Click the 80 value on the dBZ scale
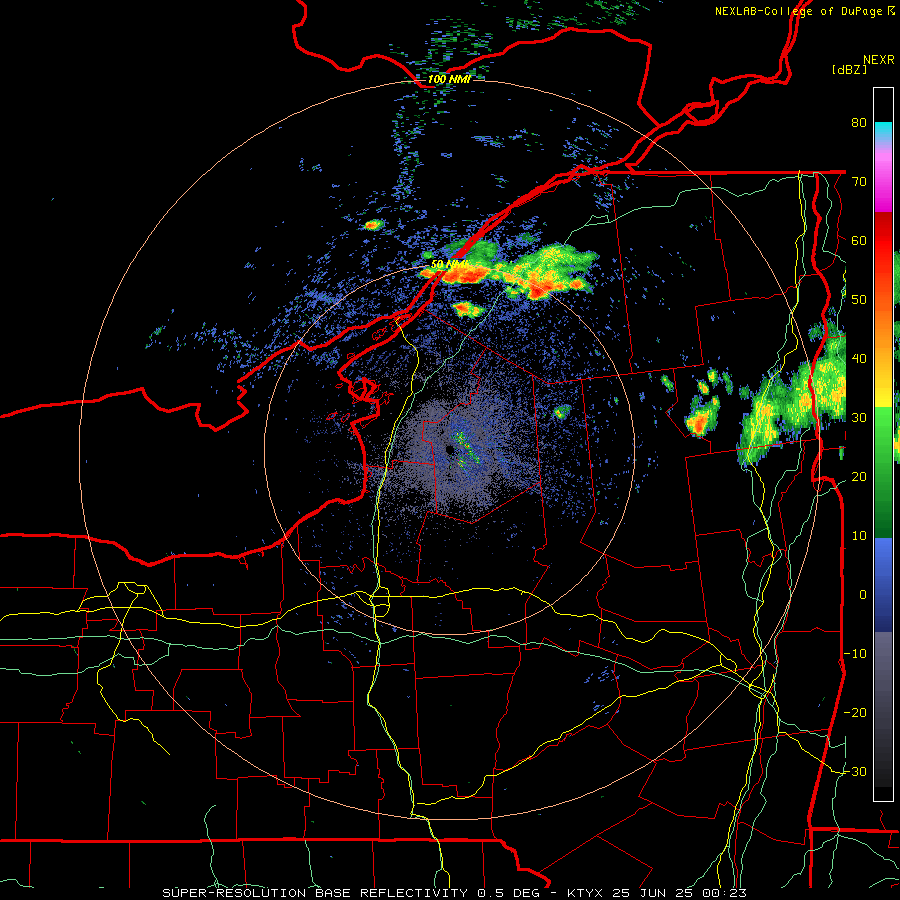The width and height of the screenshot is (900, 900). [x=859, y=123]
